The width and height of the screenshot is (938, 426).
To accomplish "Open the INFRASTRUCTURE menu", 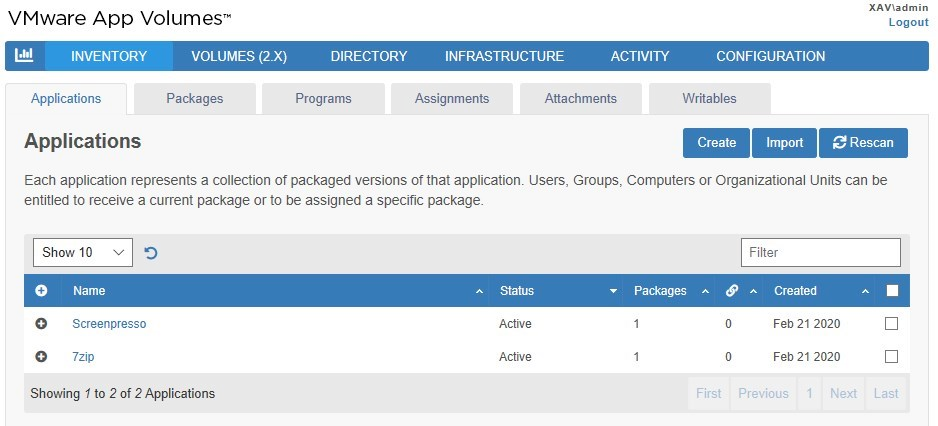I will click(504, 56).
